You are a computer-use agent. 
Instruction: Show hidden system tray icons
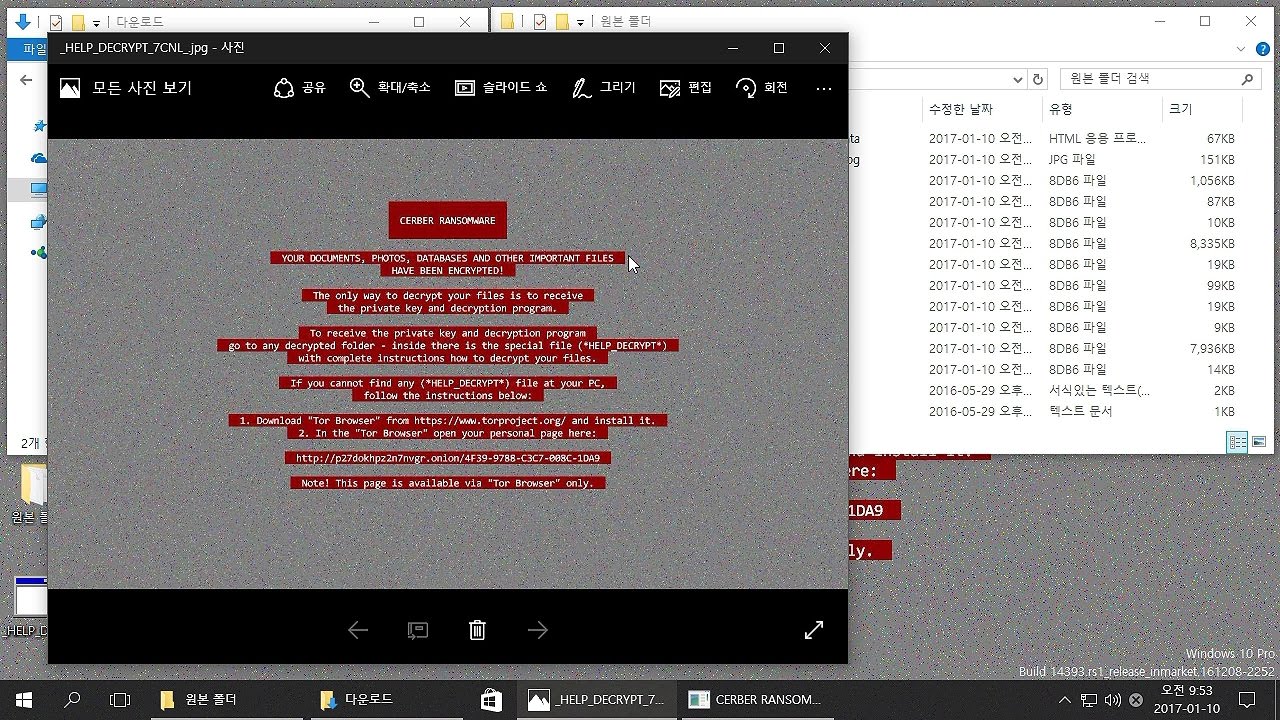pyautogui.click(x=1065, y=700)
